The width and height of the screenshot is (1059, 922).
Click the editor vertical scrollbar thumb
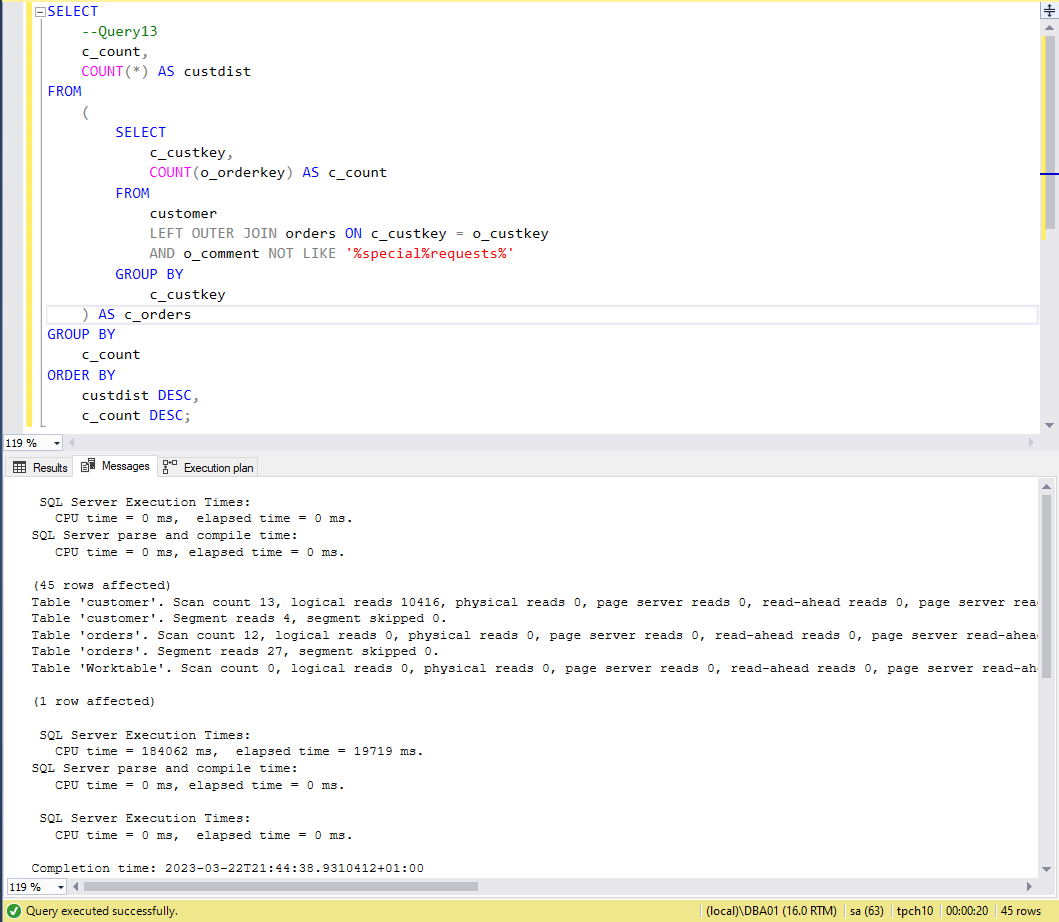point(1049,132)
